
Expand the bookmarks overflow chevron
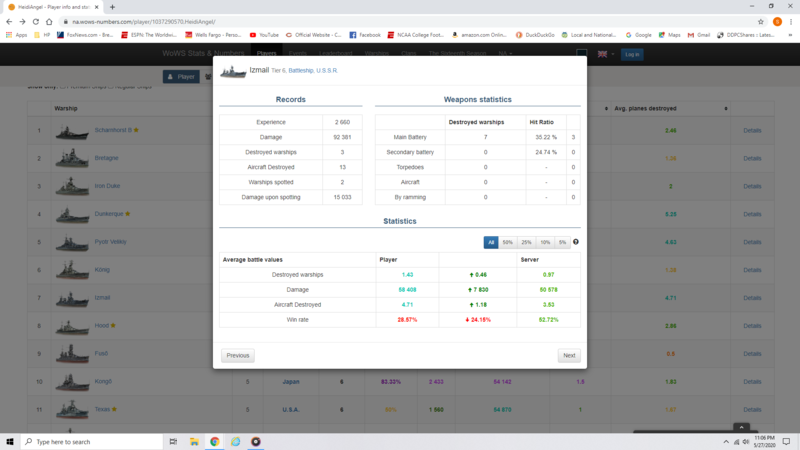click(x=790, y=35)
